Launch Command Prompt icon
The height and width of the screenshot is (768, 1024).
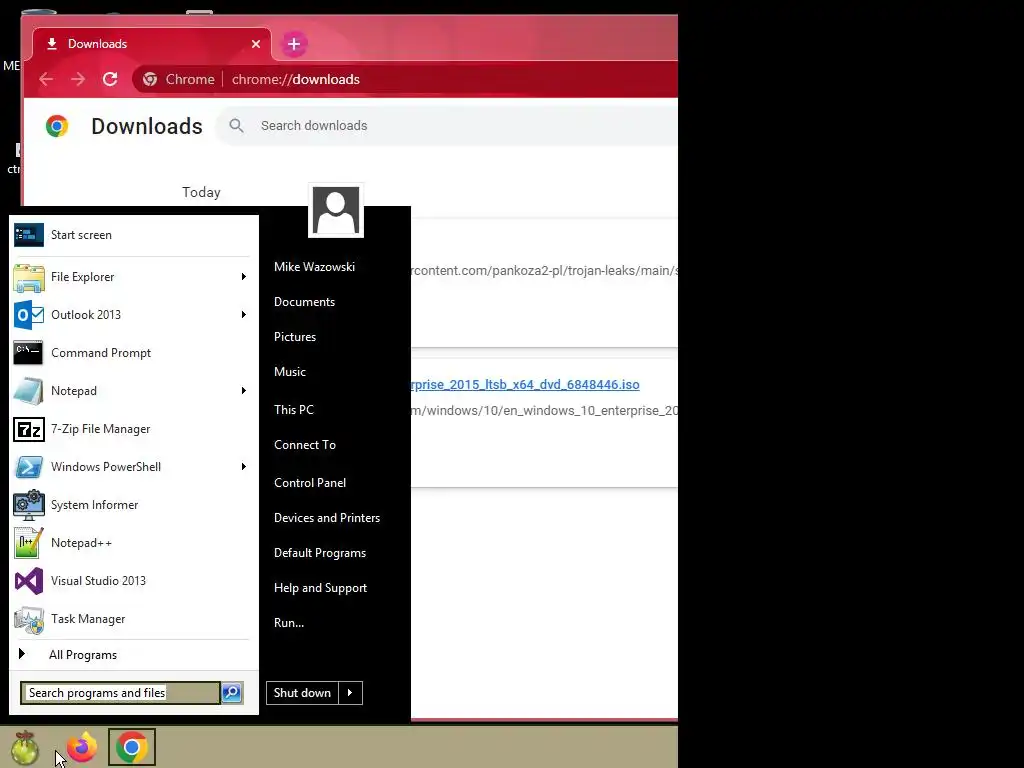[29, 353]
